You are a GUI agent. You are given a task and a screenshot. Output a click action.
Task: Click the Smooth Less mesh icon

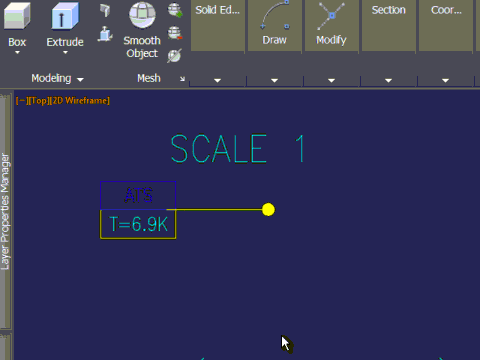tap(175, 33)
